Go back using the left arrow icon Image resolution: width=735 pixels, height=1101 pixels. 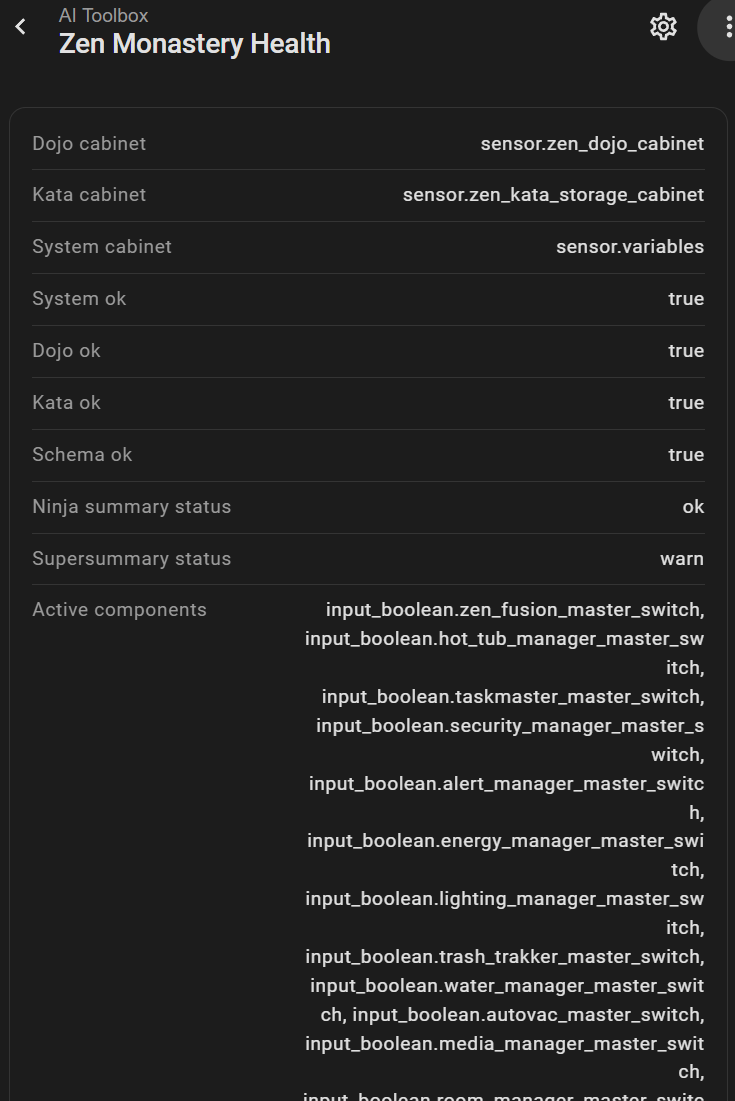21,28
